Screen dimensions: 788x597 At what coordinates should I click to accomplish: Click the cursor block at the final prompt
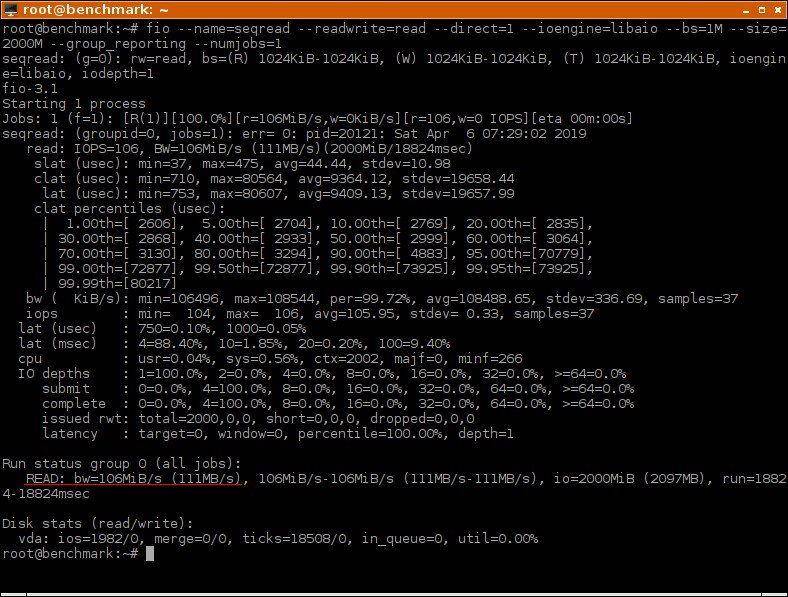(x=150, y=554)
